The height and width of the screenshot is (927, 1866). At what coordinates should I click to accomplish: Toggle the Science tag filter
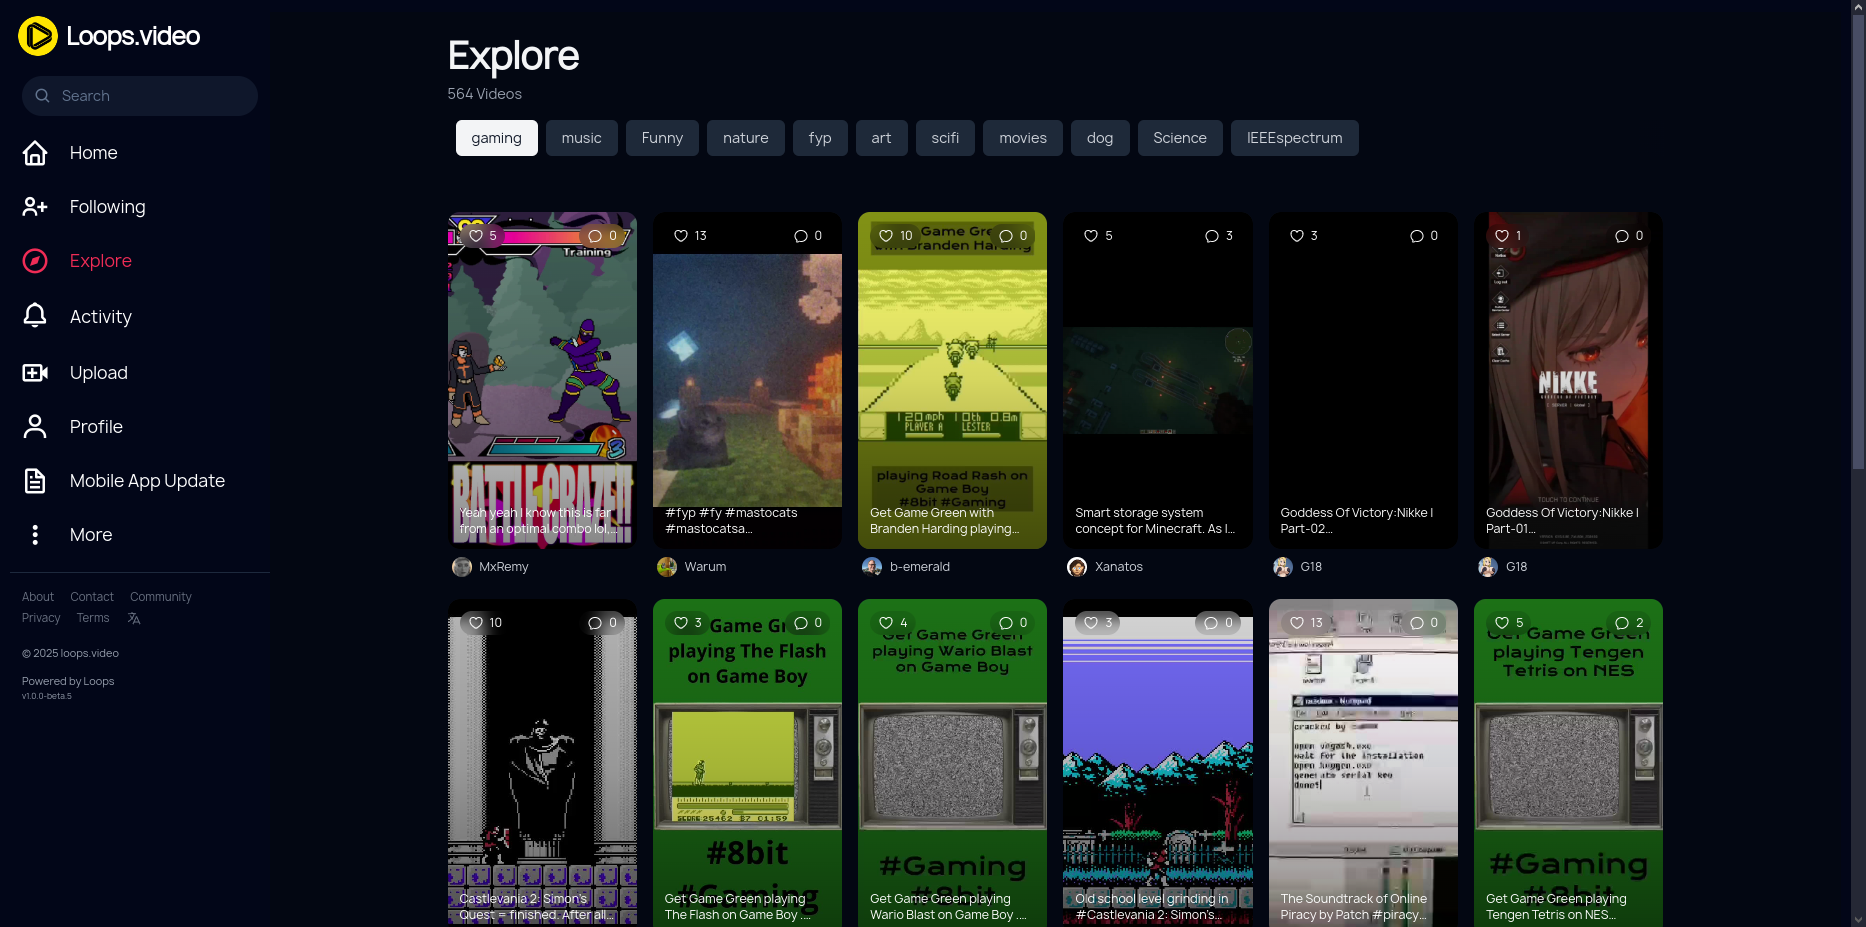coord(1180,138)
